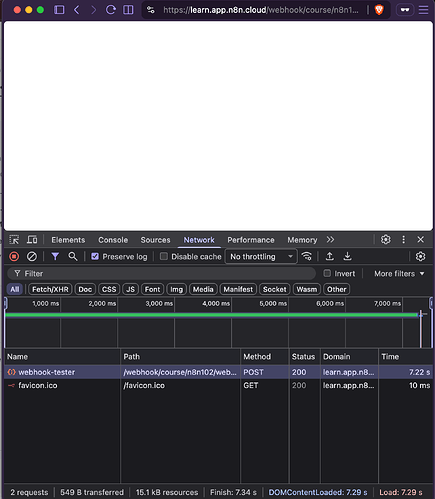The image size is (435, 499).
Task: Open the No throttling dropdown
Action: click(x=261, y=256)
